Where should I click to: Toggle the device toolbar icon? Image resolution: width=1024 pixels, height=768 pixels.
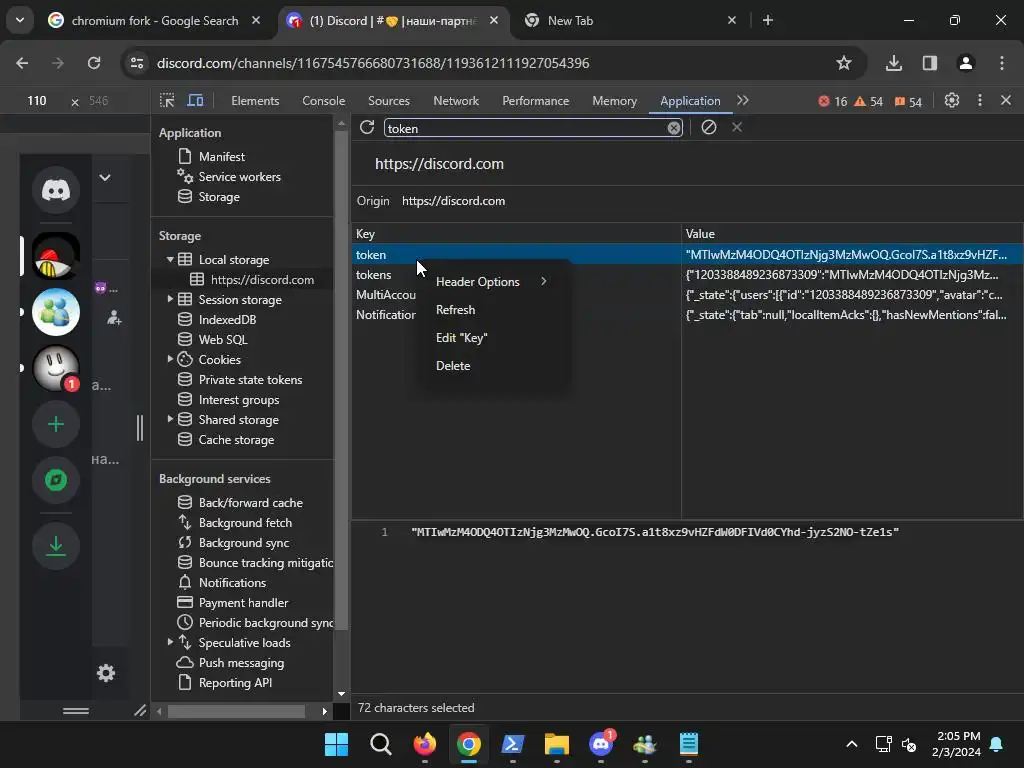click(195, 101)
